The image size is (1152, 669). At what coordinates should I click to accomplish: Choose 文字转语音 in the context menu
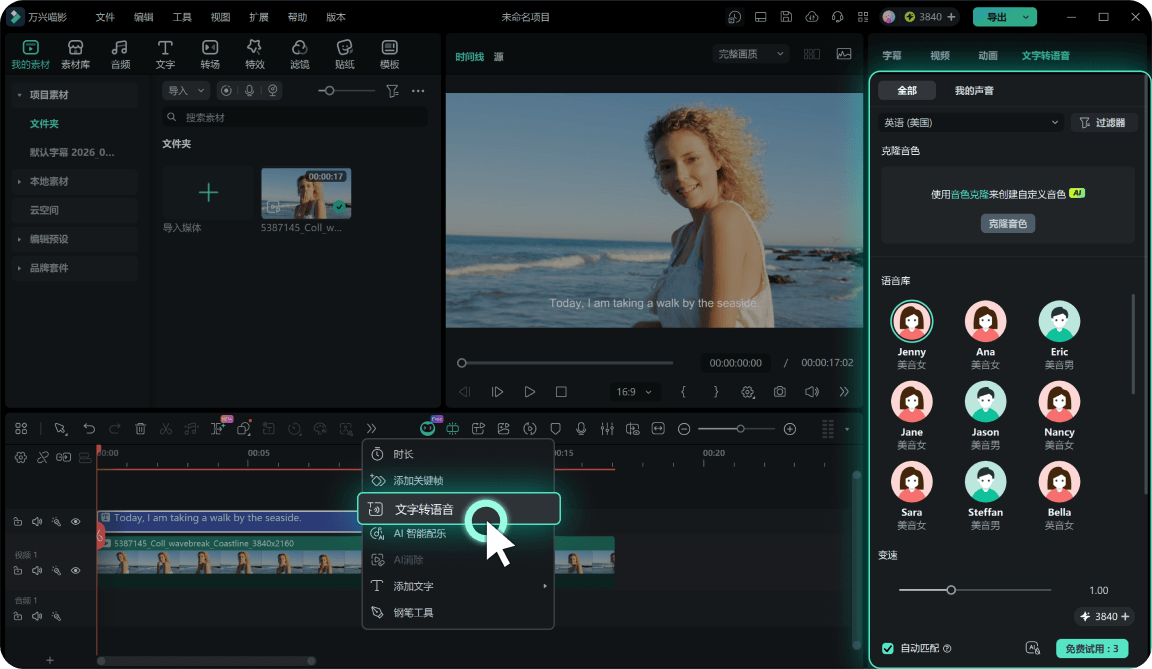click(x=459, y=509)
